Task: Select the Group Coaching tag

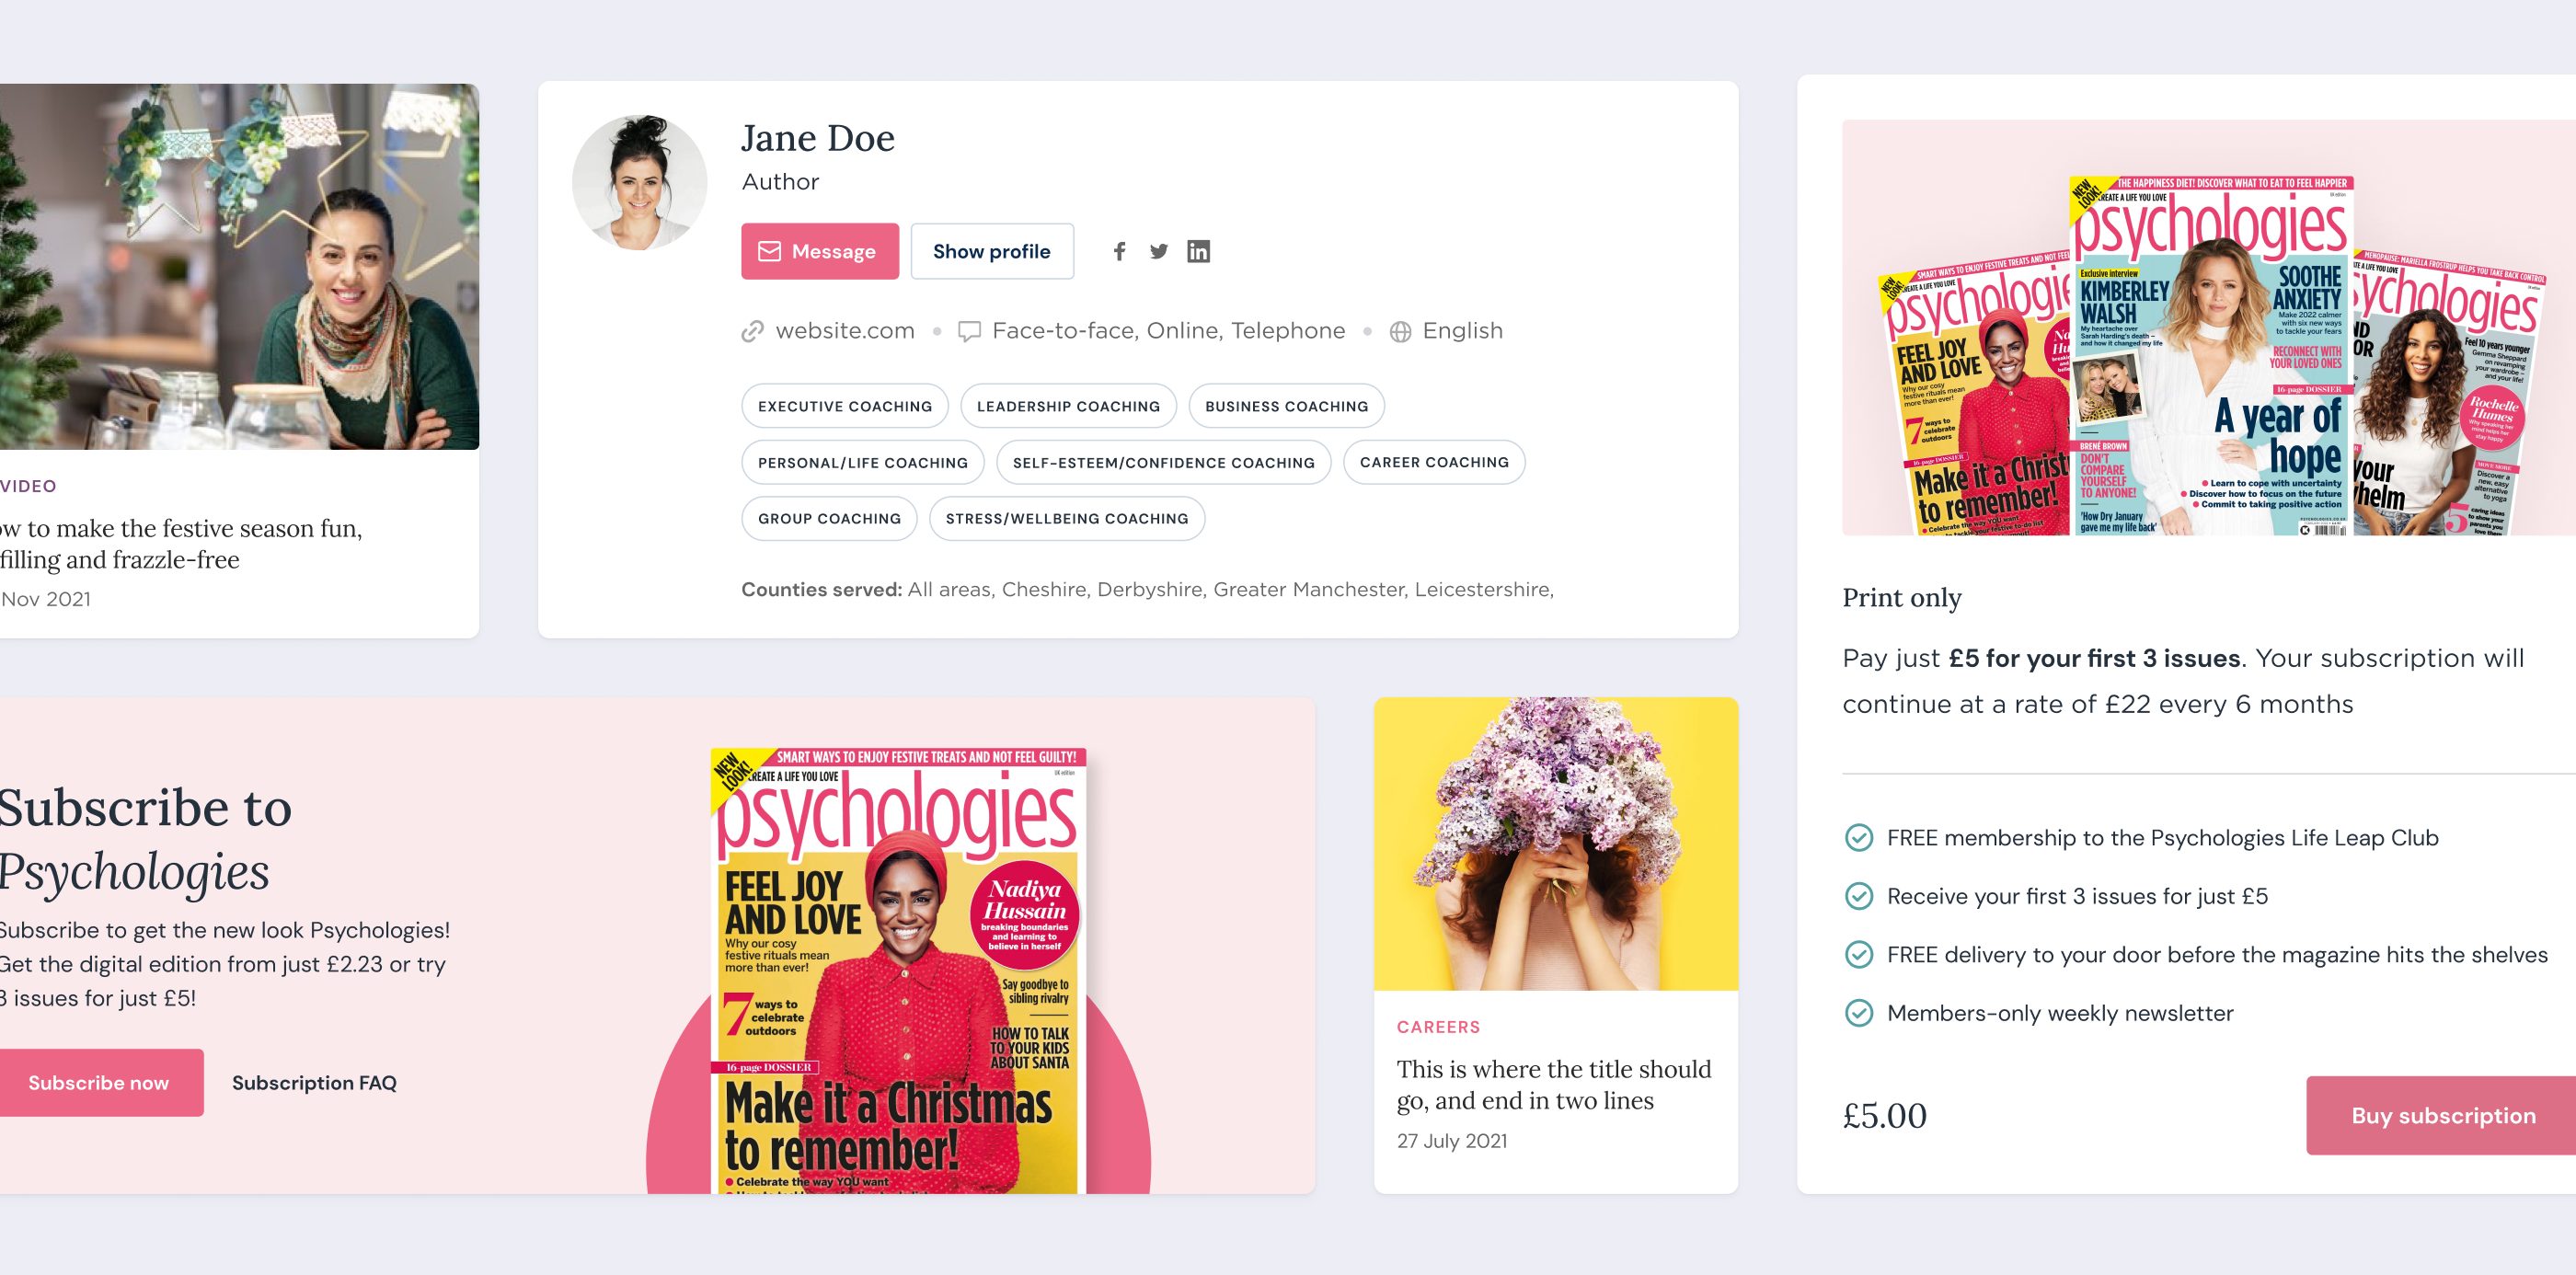Action: click(829, 519)
